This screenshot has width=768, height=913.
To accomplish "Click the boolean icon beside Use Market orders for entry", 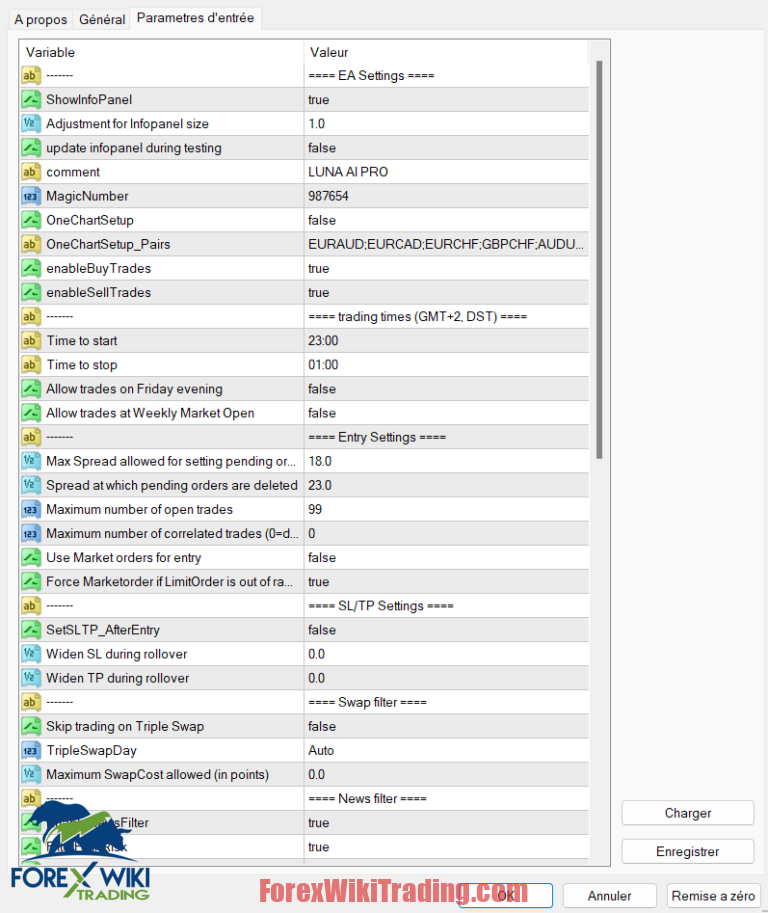I will [x=31, y=558].
